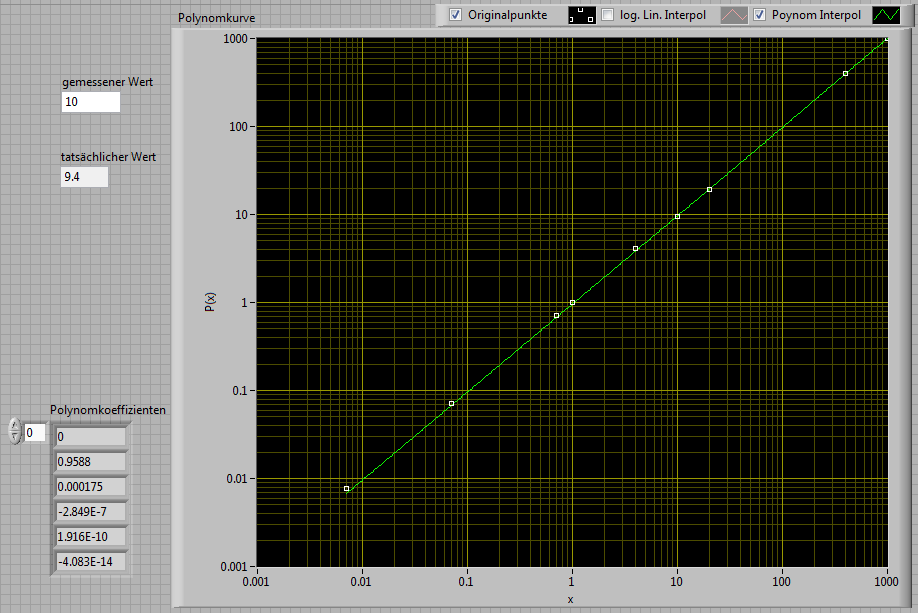Click the data point at x=1

tap(573, 303)
